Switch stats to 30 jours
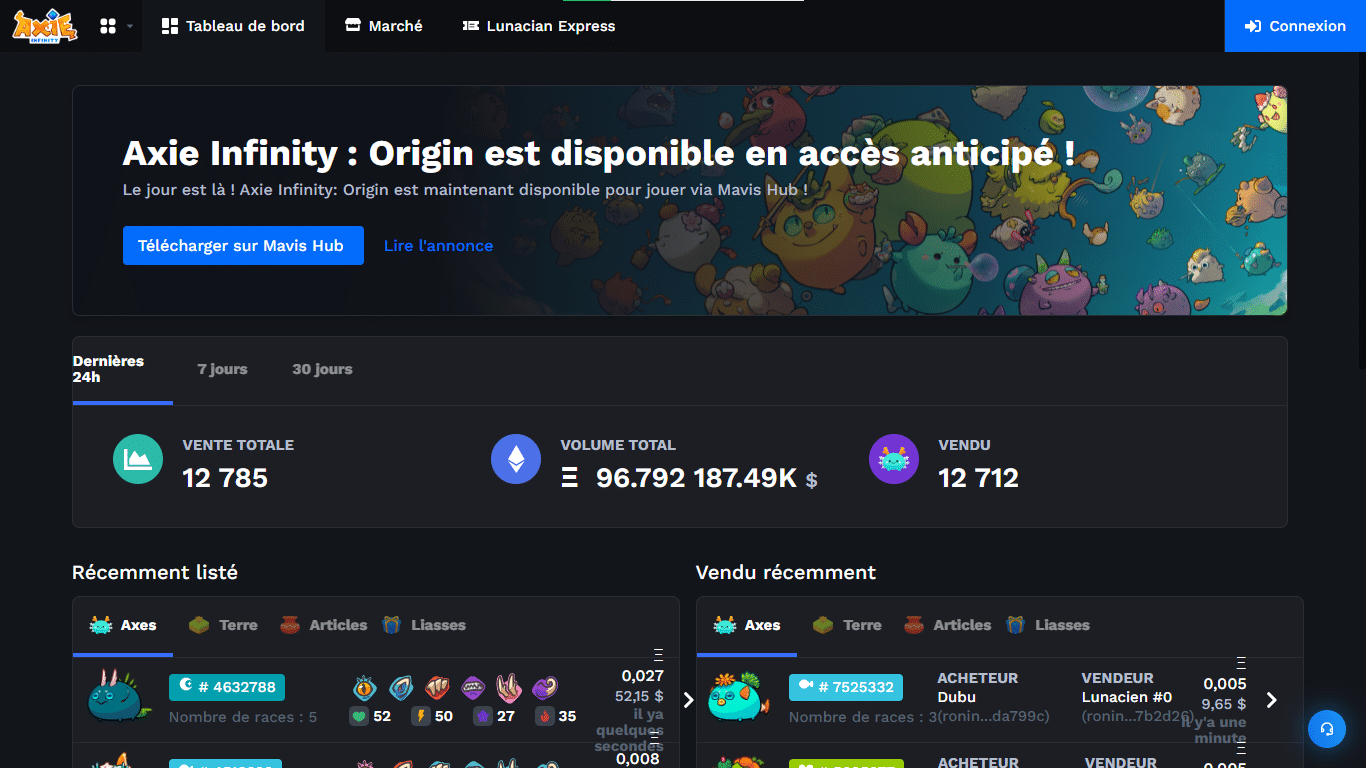Image resolution: width=1366 pixels, height=768 pixels. click(322, 369)
